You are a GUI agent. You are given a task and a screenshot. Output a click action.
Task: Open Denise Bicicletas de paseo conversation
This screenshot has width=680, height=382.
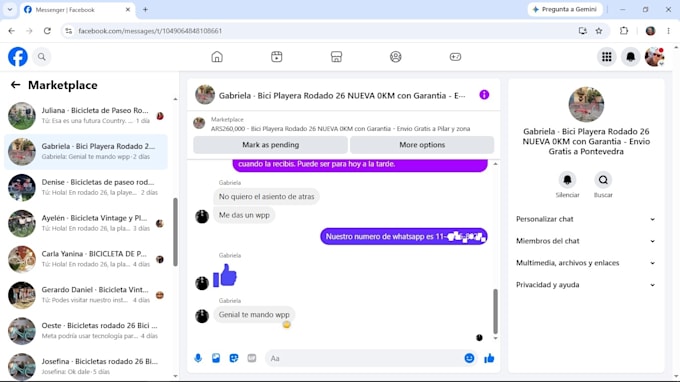(x=86, y=188)
